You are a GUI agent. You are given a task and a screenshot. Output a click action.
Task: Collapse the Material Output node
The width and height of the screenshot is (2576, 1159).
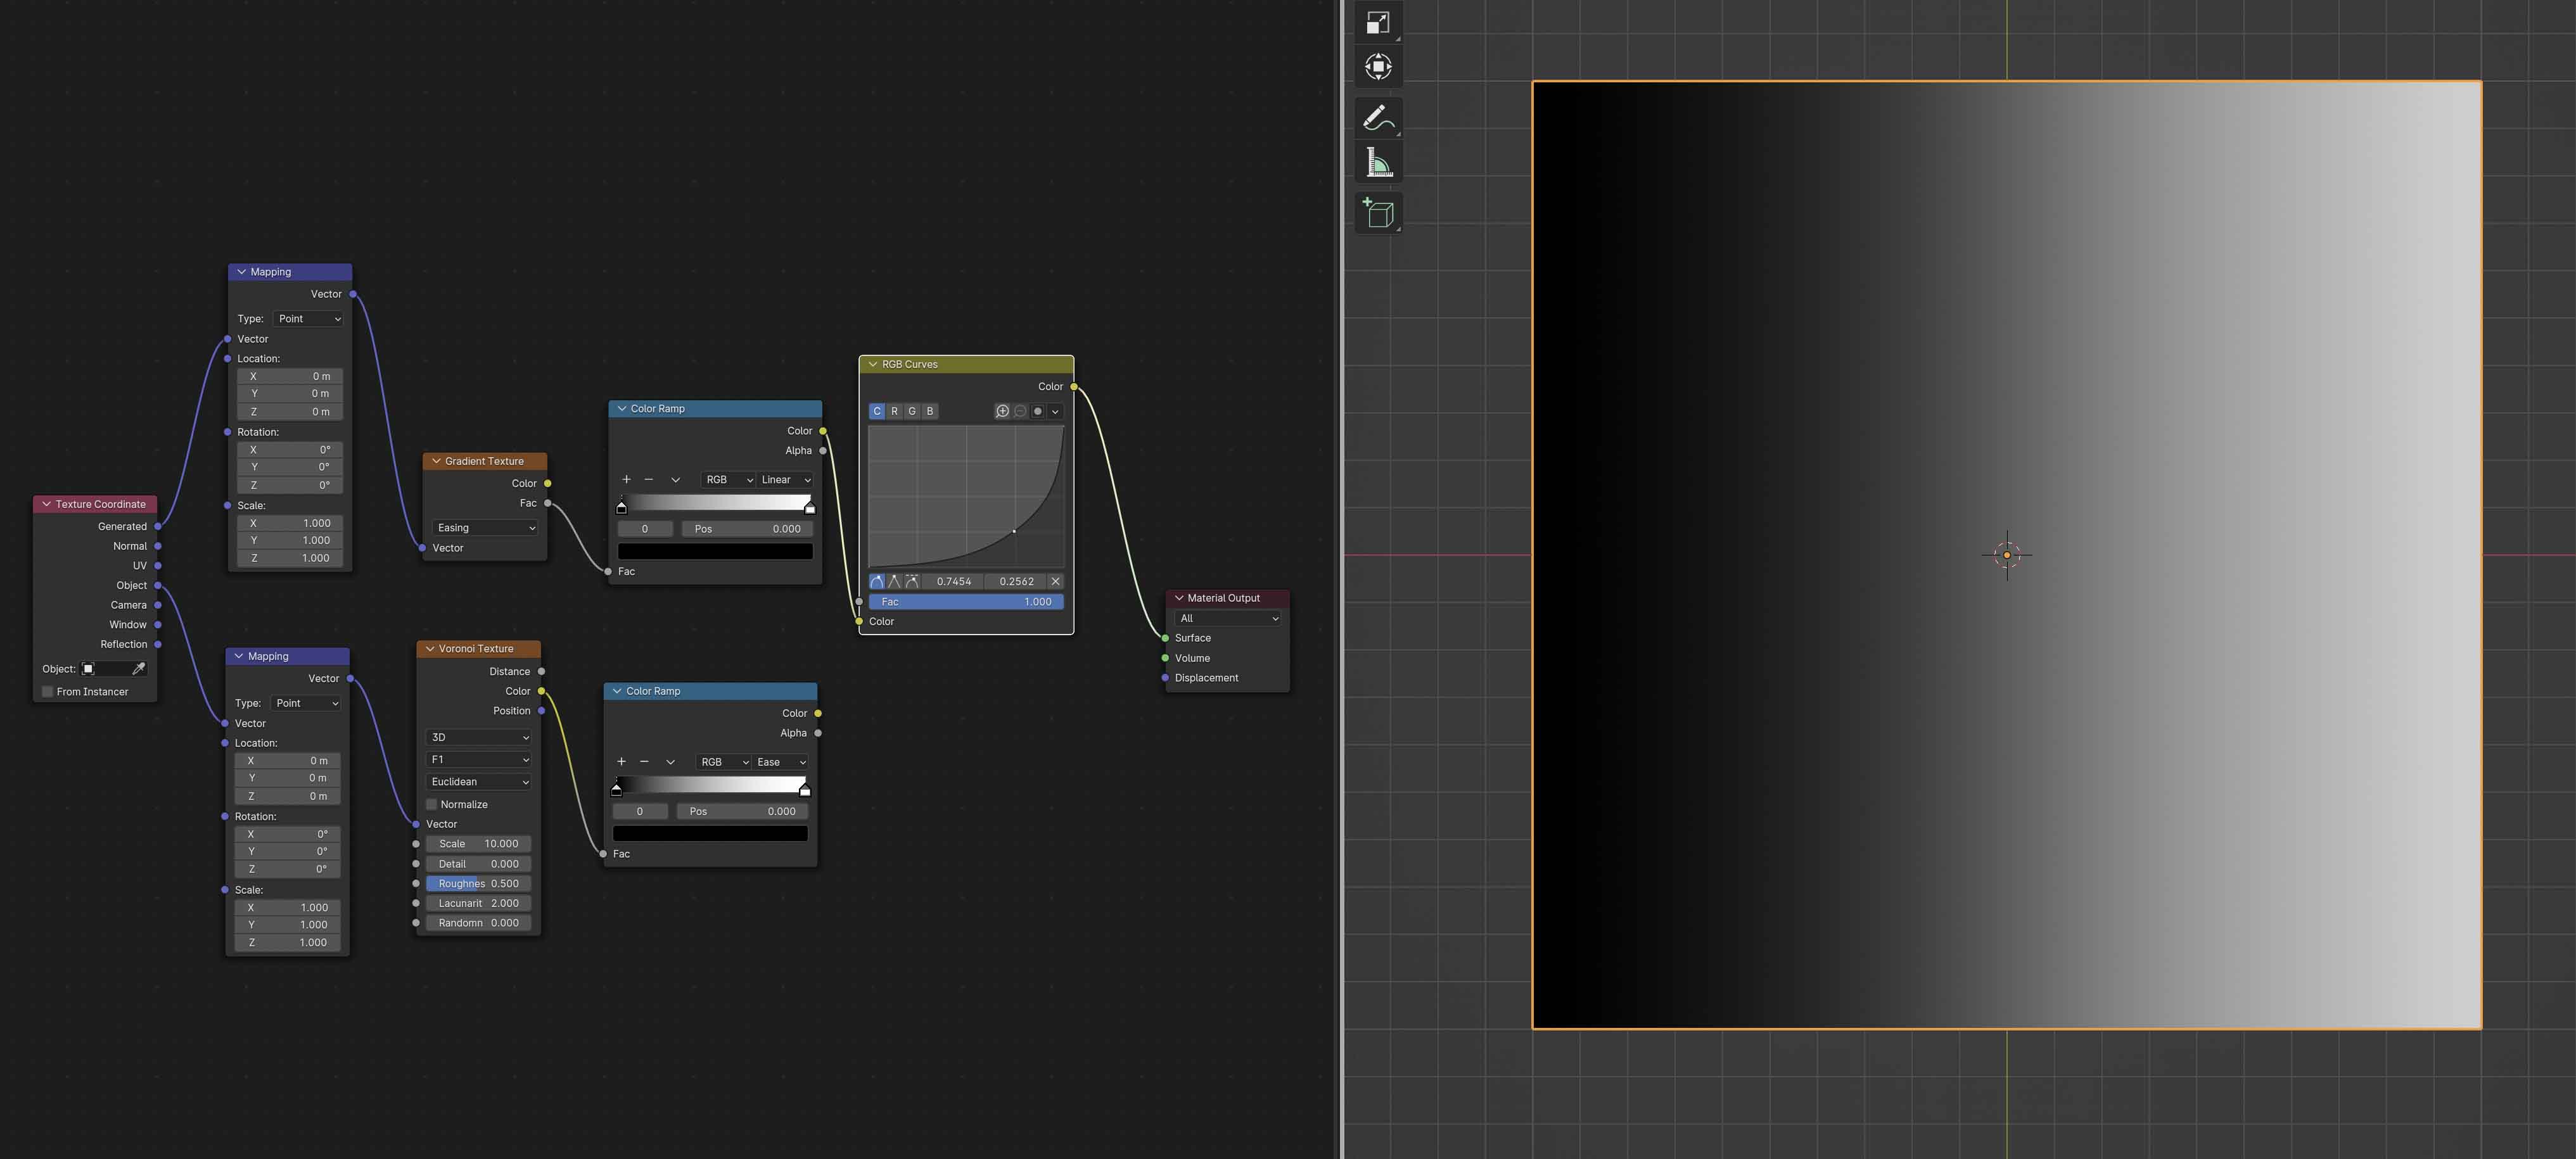click(1179, 598)
